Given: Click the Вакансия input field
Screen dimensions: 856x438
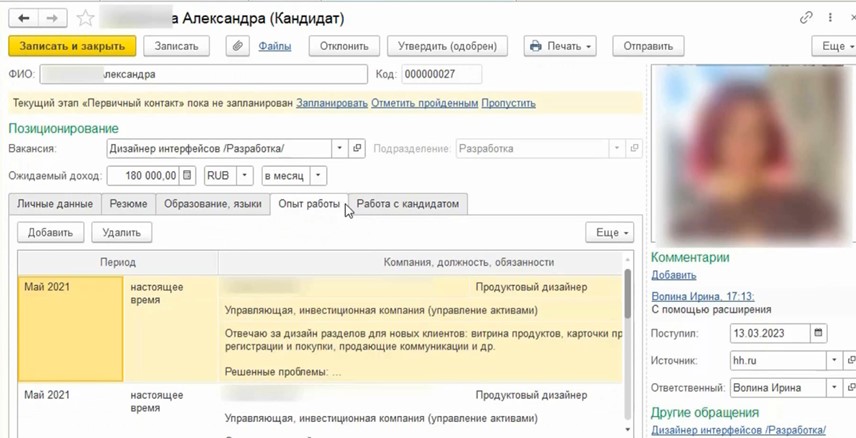Looking at the screenshot, I should [x=219, y=148].
